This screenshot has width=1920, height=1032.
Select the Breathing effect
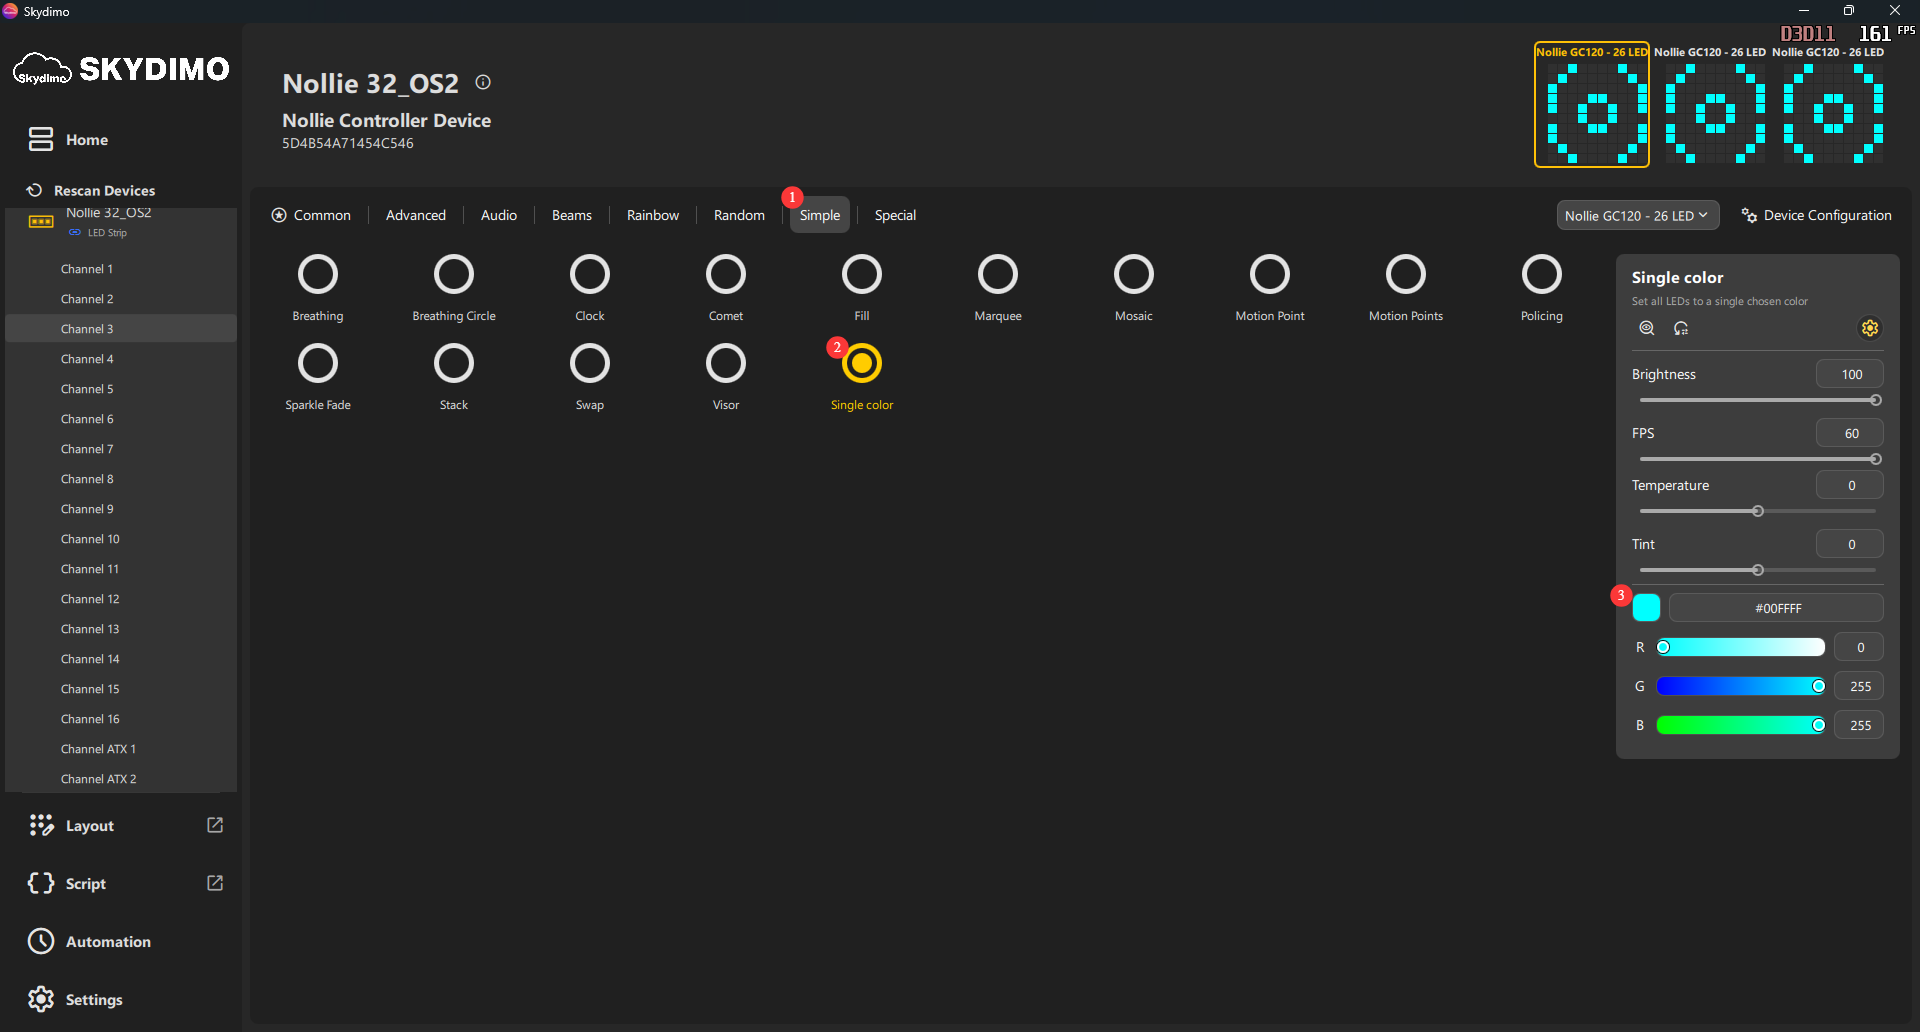(318, 288)
